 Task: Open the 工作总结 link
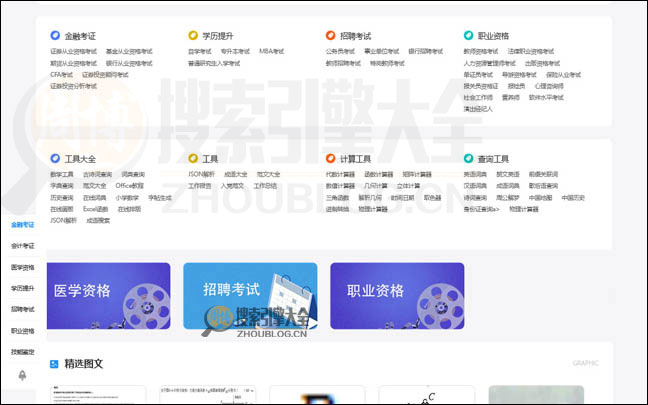point(265,186)
